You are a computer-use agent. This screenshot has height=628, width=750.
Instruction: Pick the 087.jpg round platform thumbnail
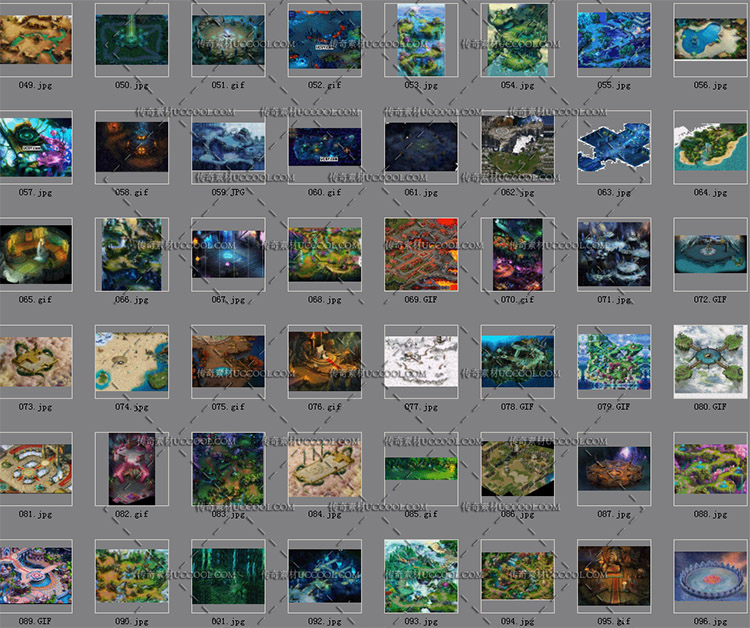coord(614,469)
